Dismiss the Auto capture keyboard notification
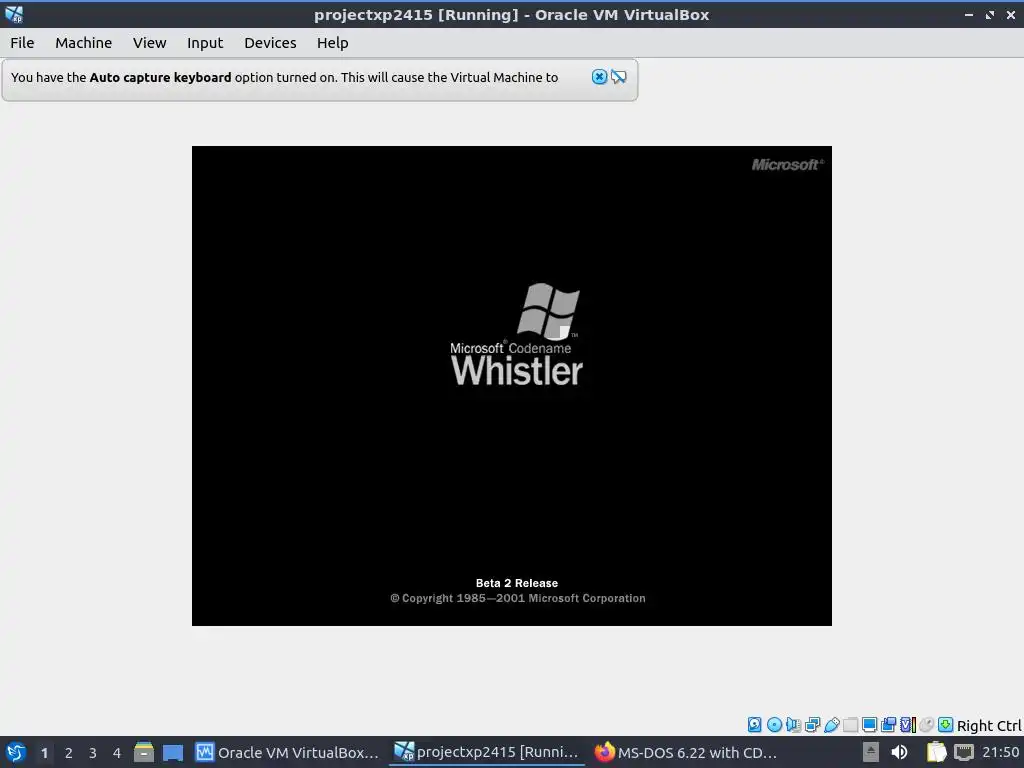Viewport: 1024px width, 768px height. click(x=599, y=77)
